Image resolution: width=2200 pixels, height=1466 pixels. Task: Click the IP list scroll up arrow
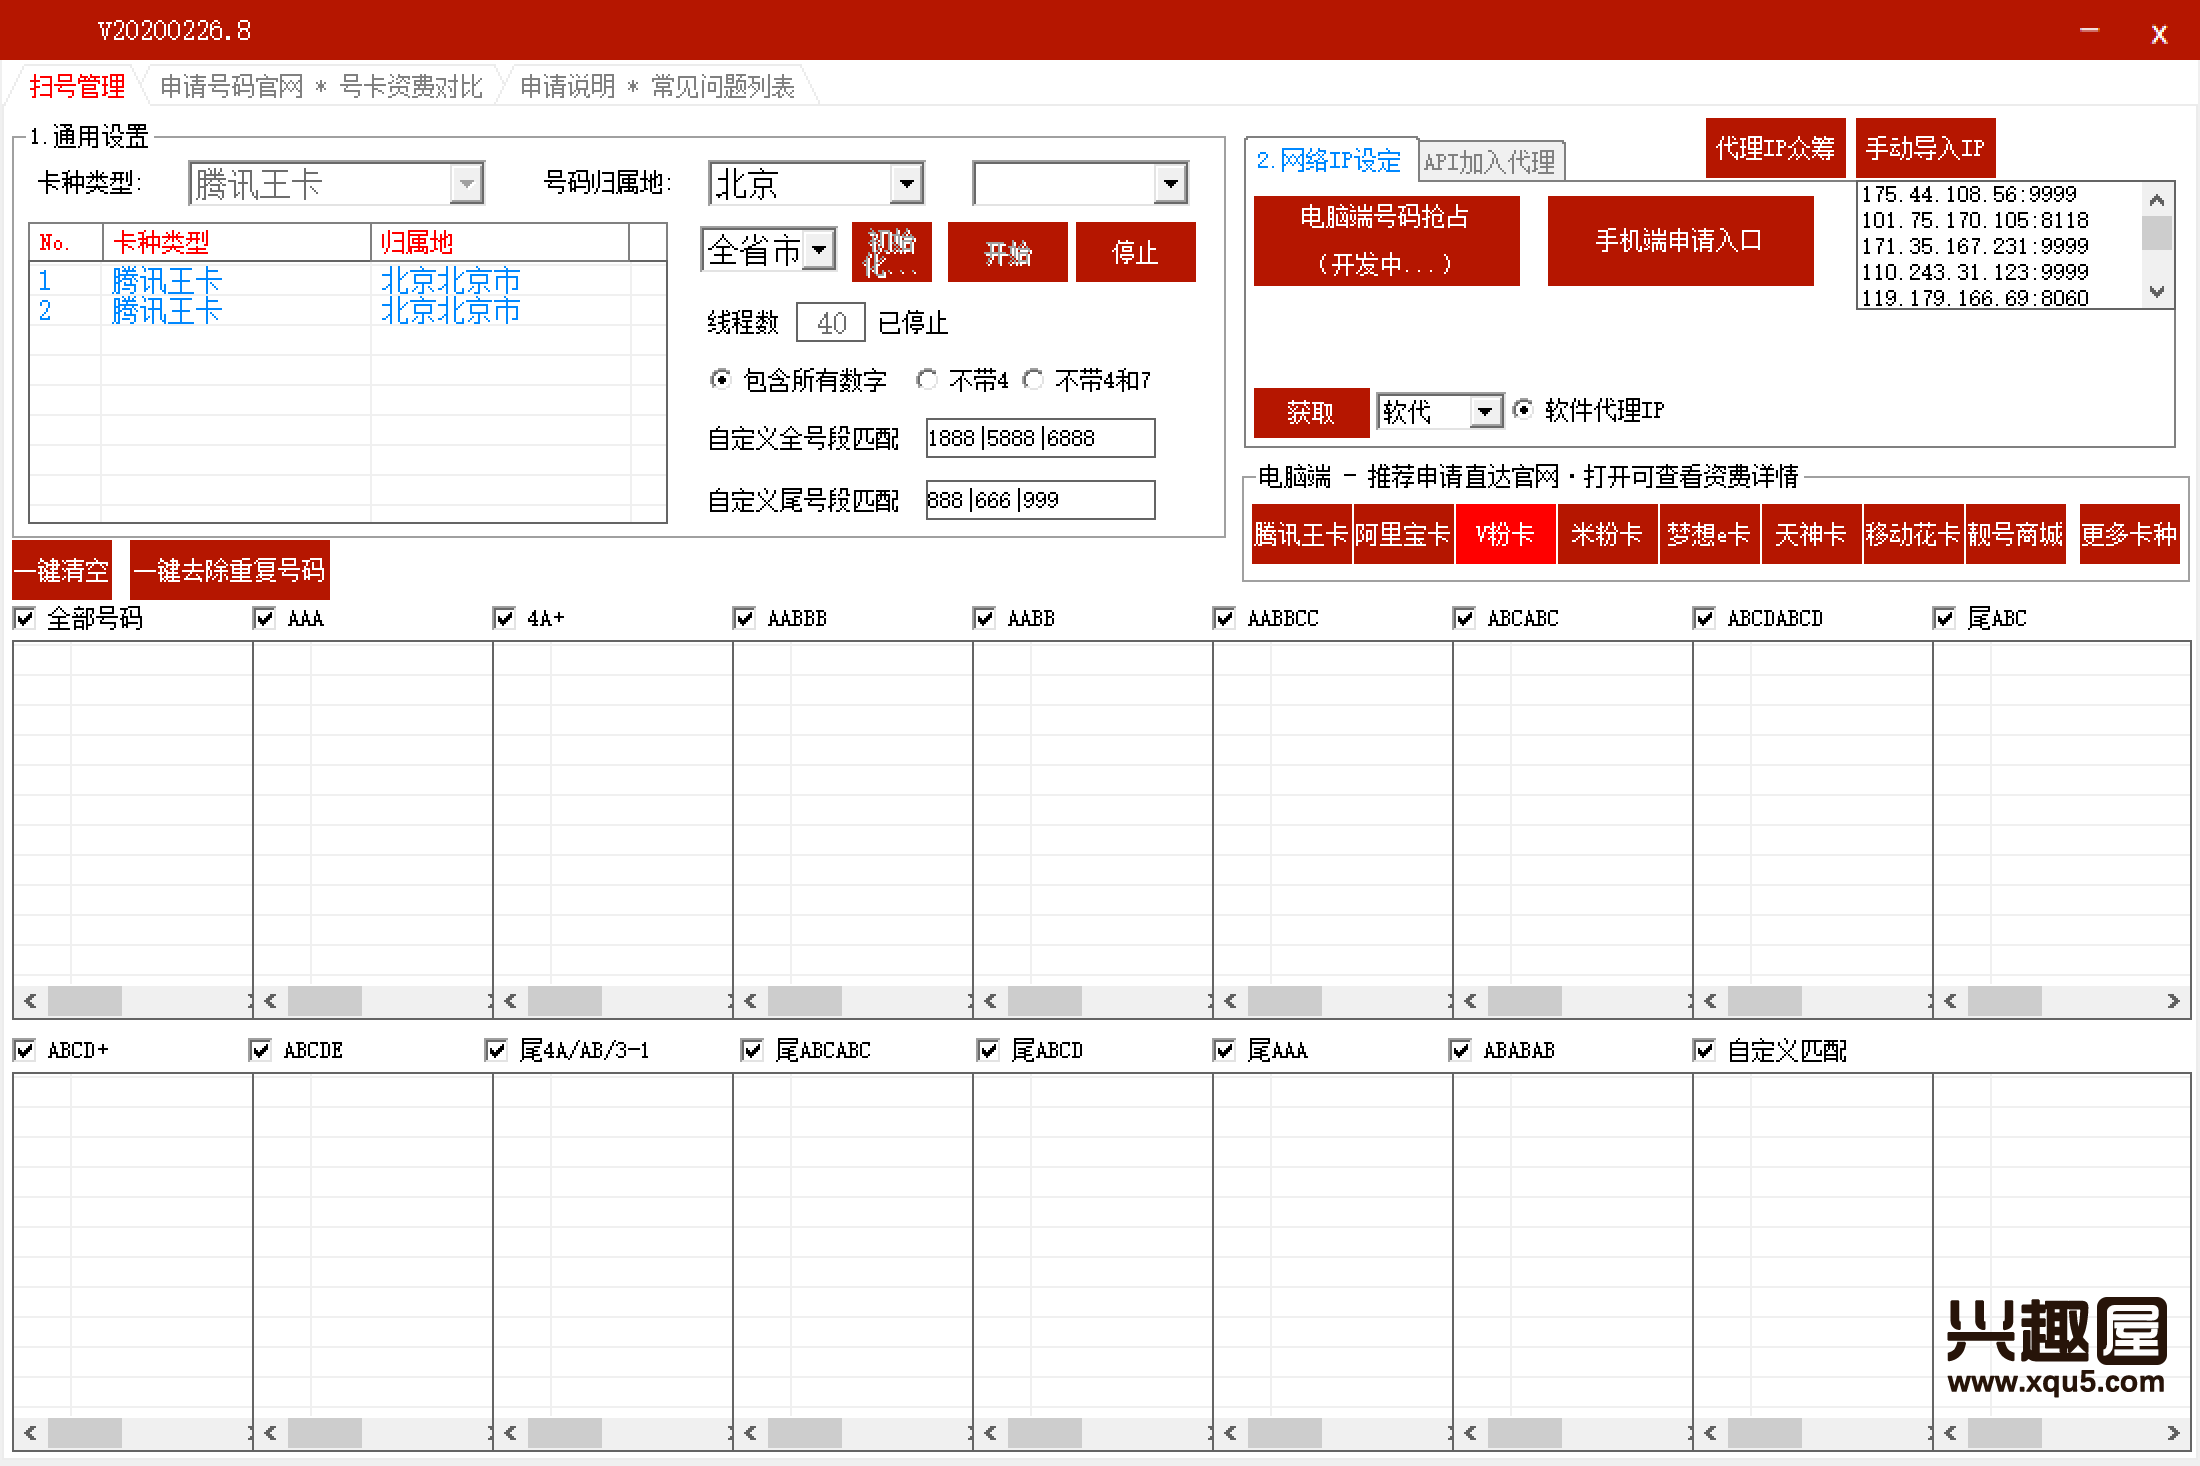coord(2157,200)
